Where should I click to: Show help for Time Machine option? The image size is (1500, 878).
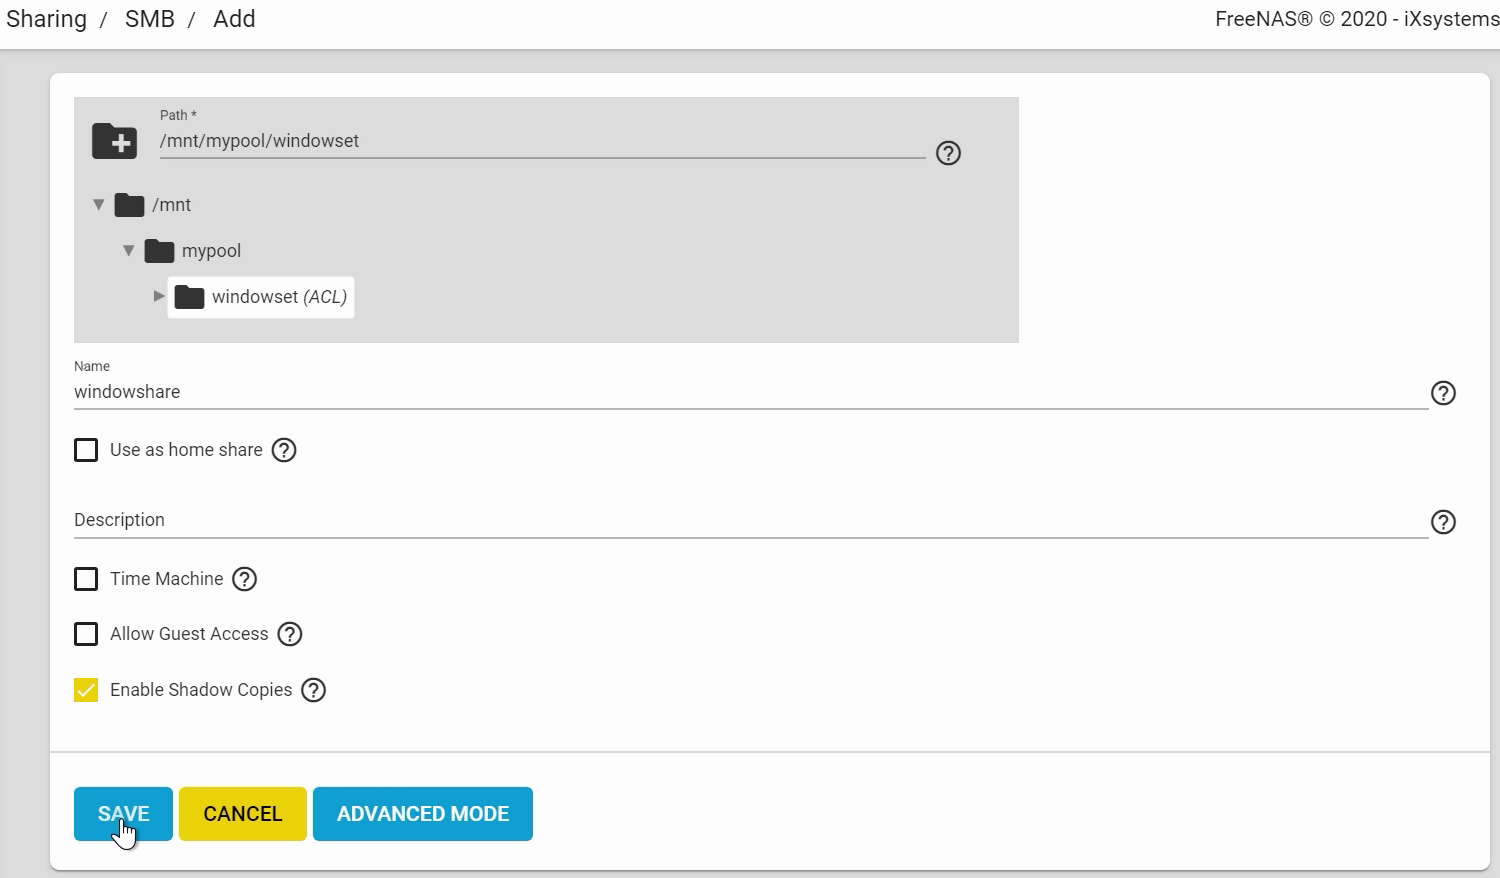(244, 579)
